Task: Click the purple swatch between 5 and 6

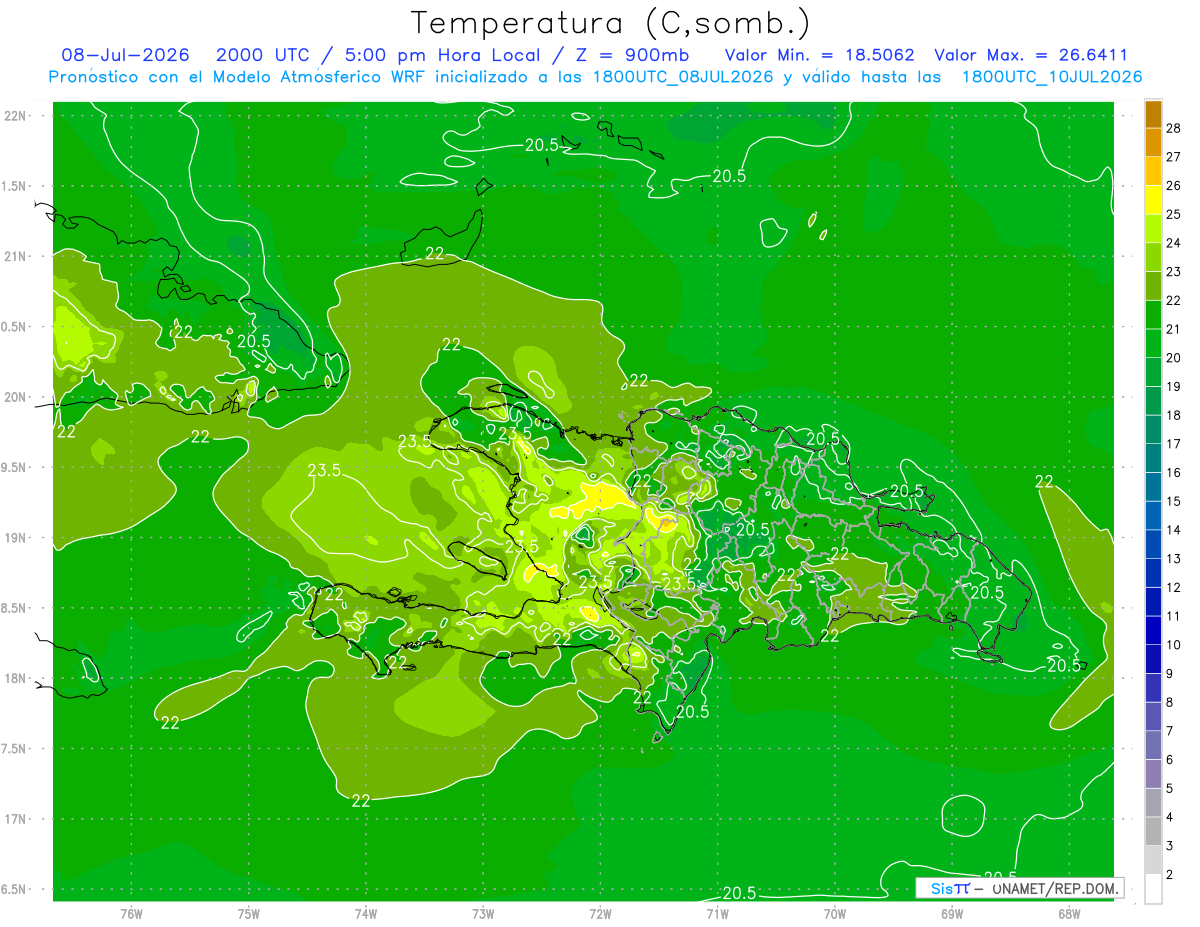Action: coord(1153,775)
